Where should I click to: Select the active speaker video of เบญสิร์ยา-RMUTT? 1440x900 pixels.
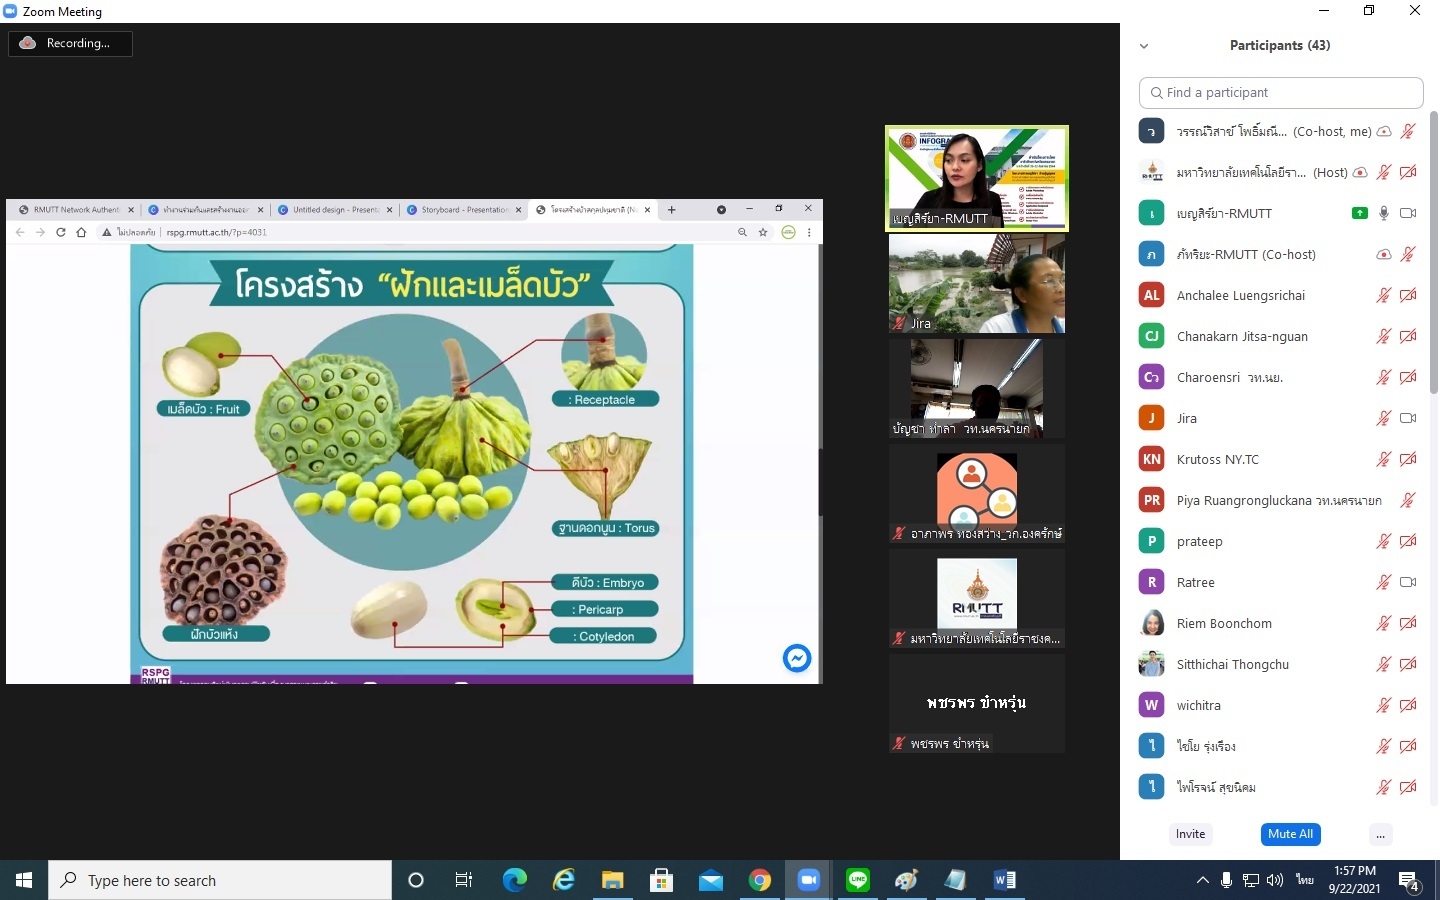pyautogui.click(x=977, y=178)
